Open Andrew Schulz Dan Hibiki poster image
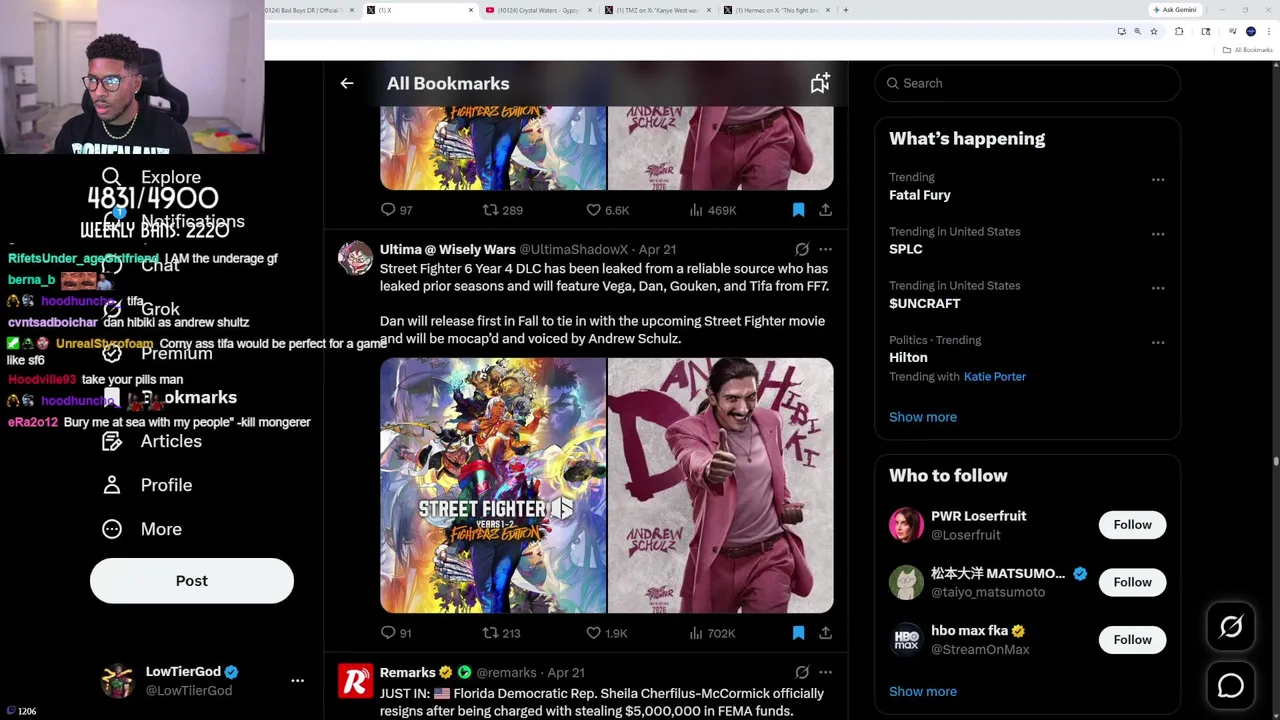The image size is (1280, 720). click(721, 485)
